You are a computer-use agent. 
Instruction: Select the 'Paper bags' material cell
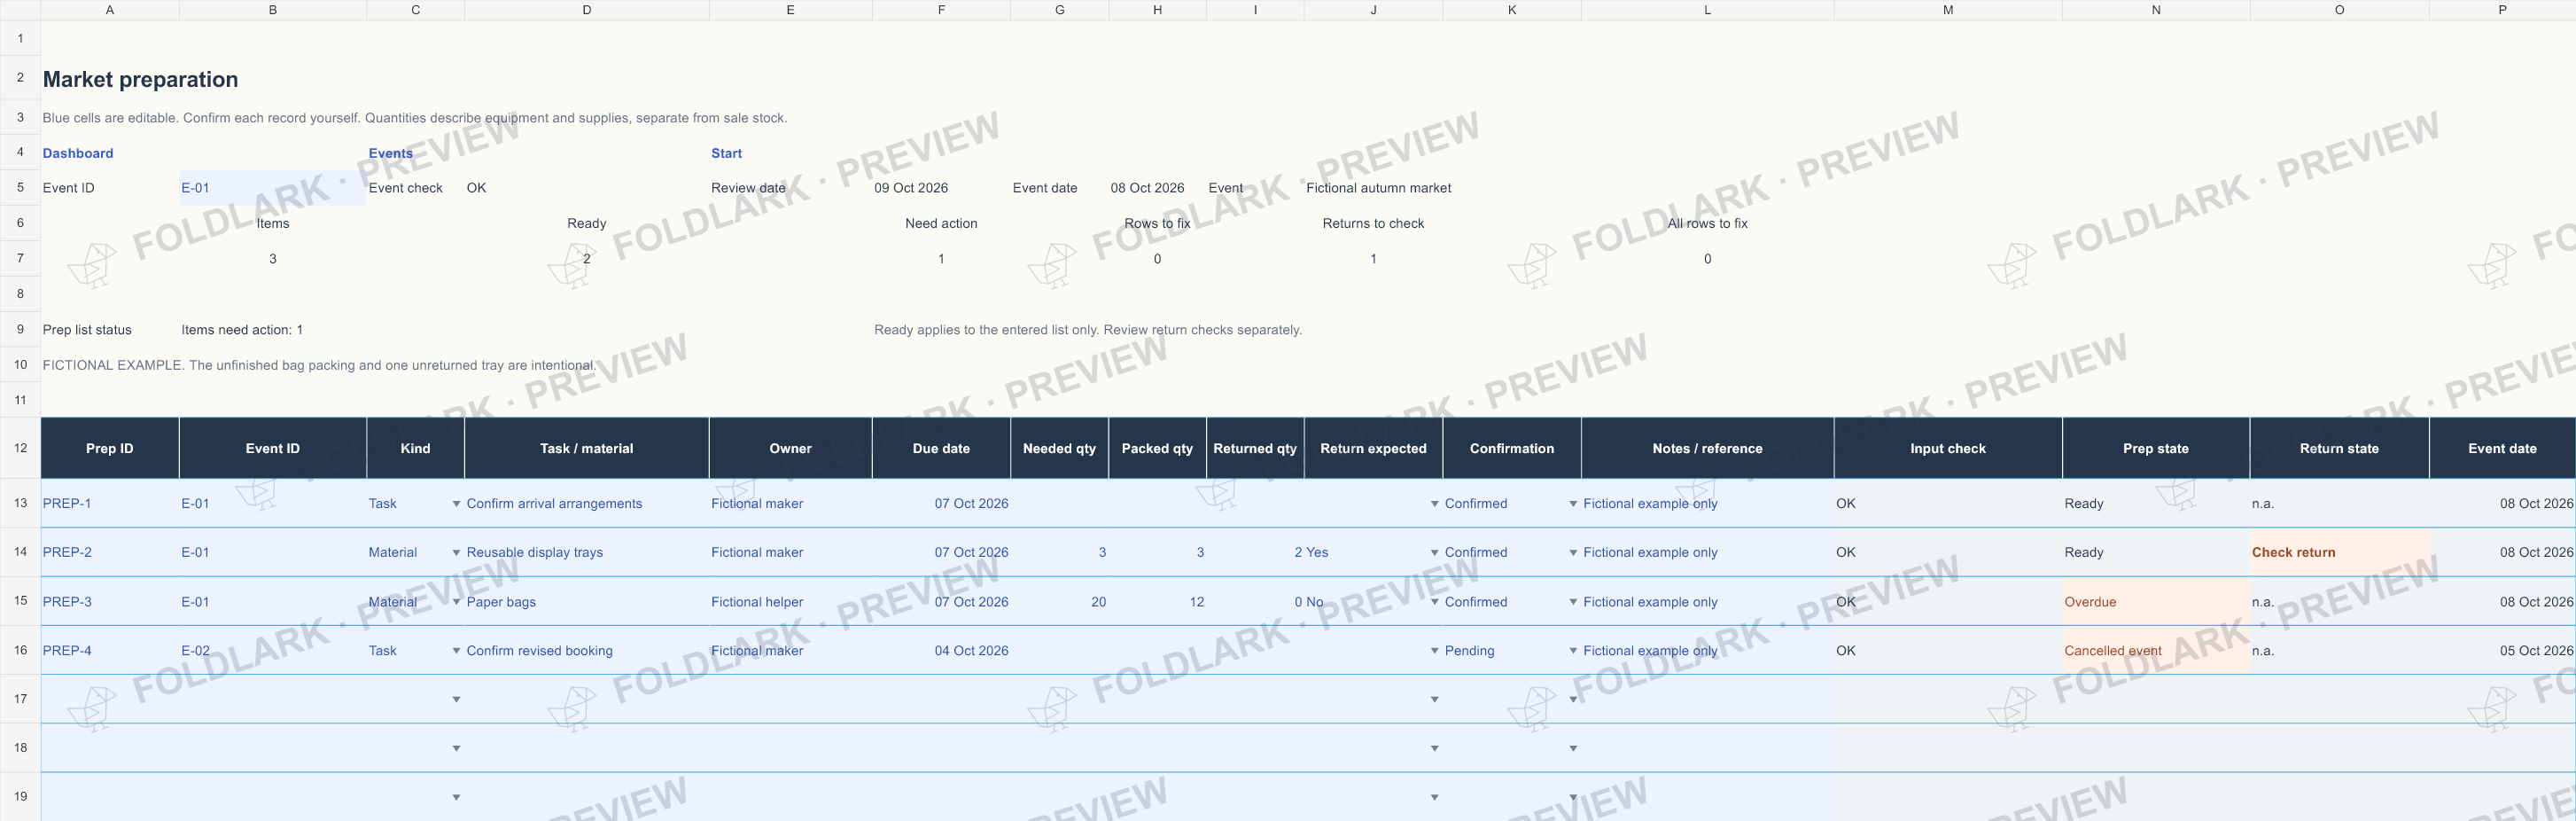pos(587,602)
